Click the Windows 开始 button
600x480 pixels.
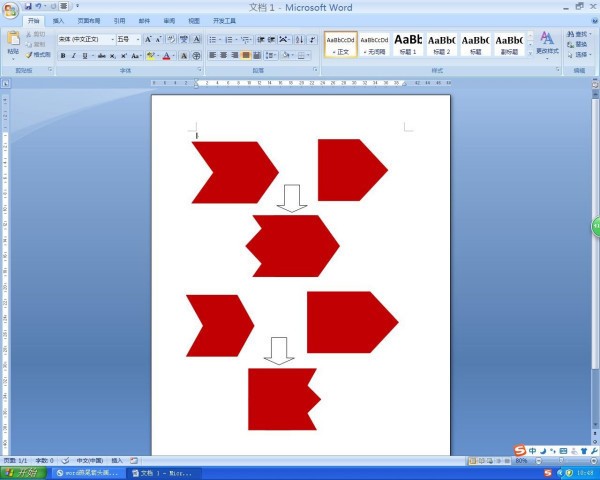click(x=24, y=472)
